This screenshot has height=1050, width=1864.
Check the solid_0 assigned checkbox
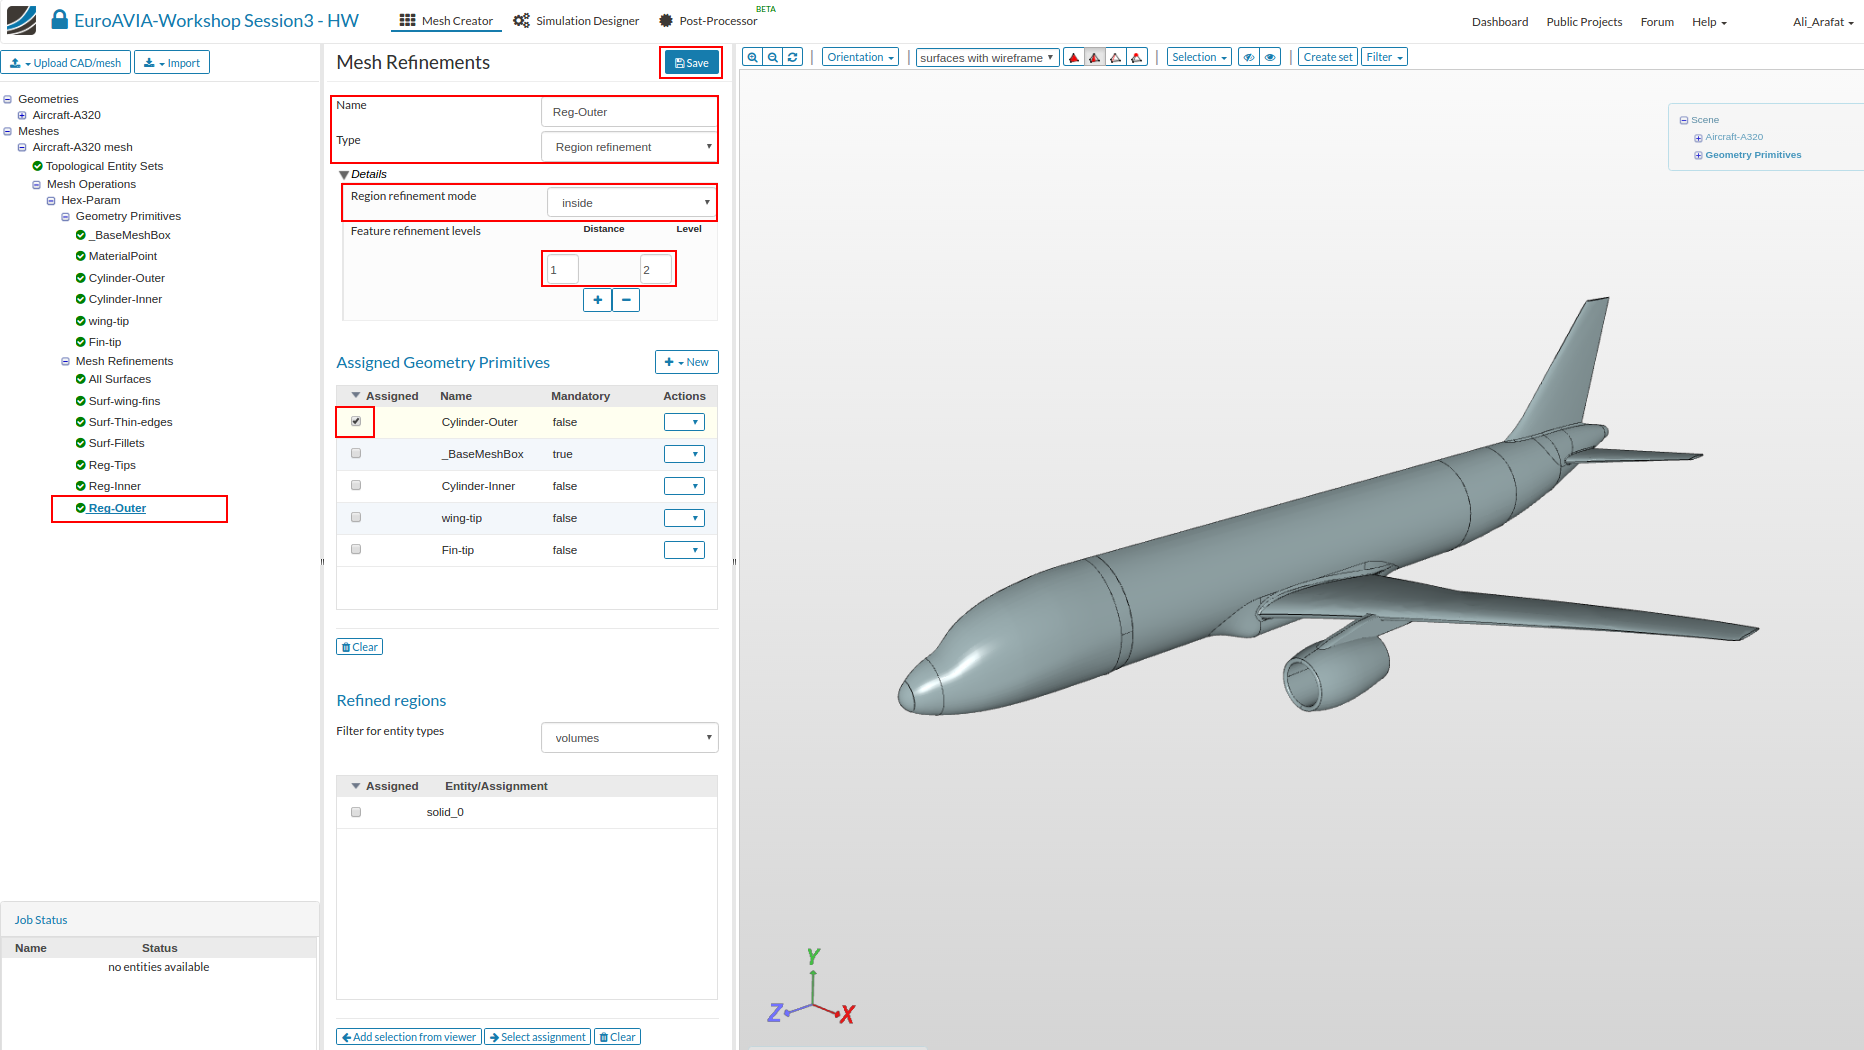tap(356, 812)
